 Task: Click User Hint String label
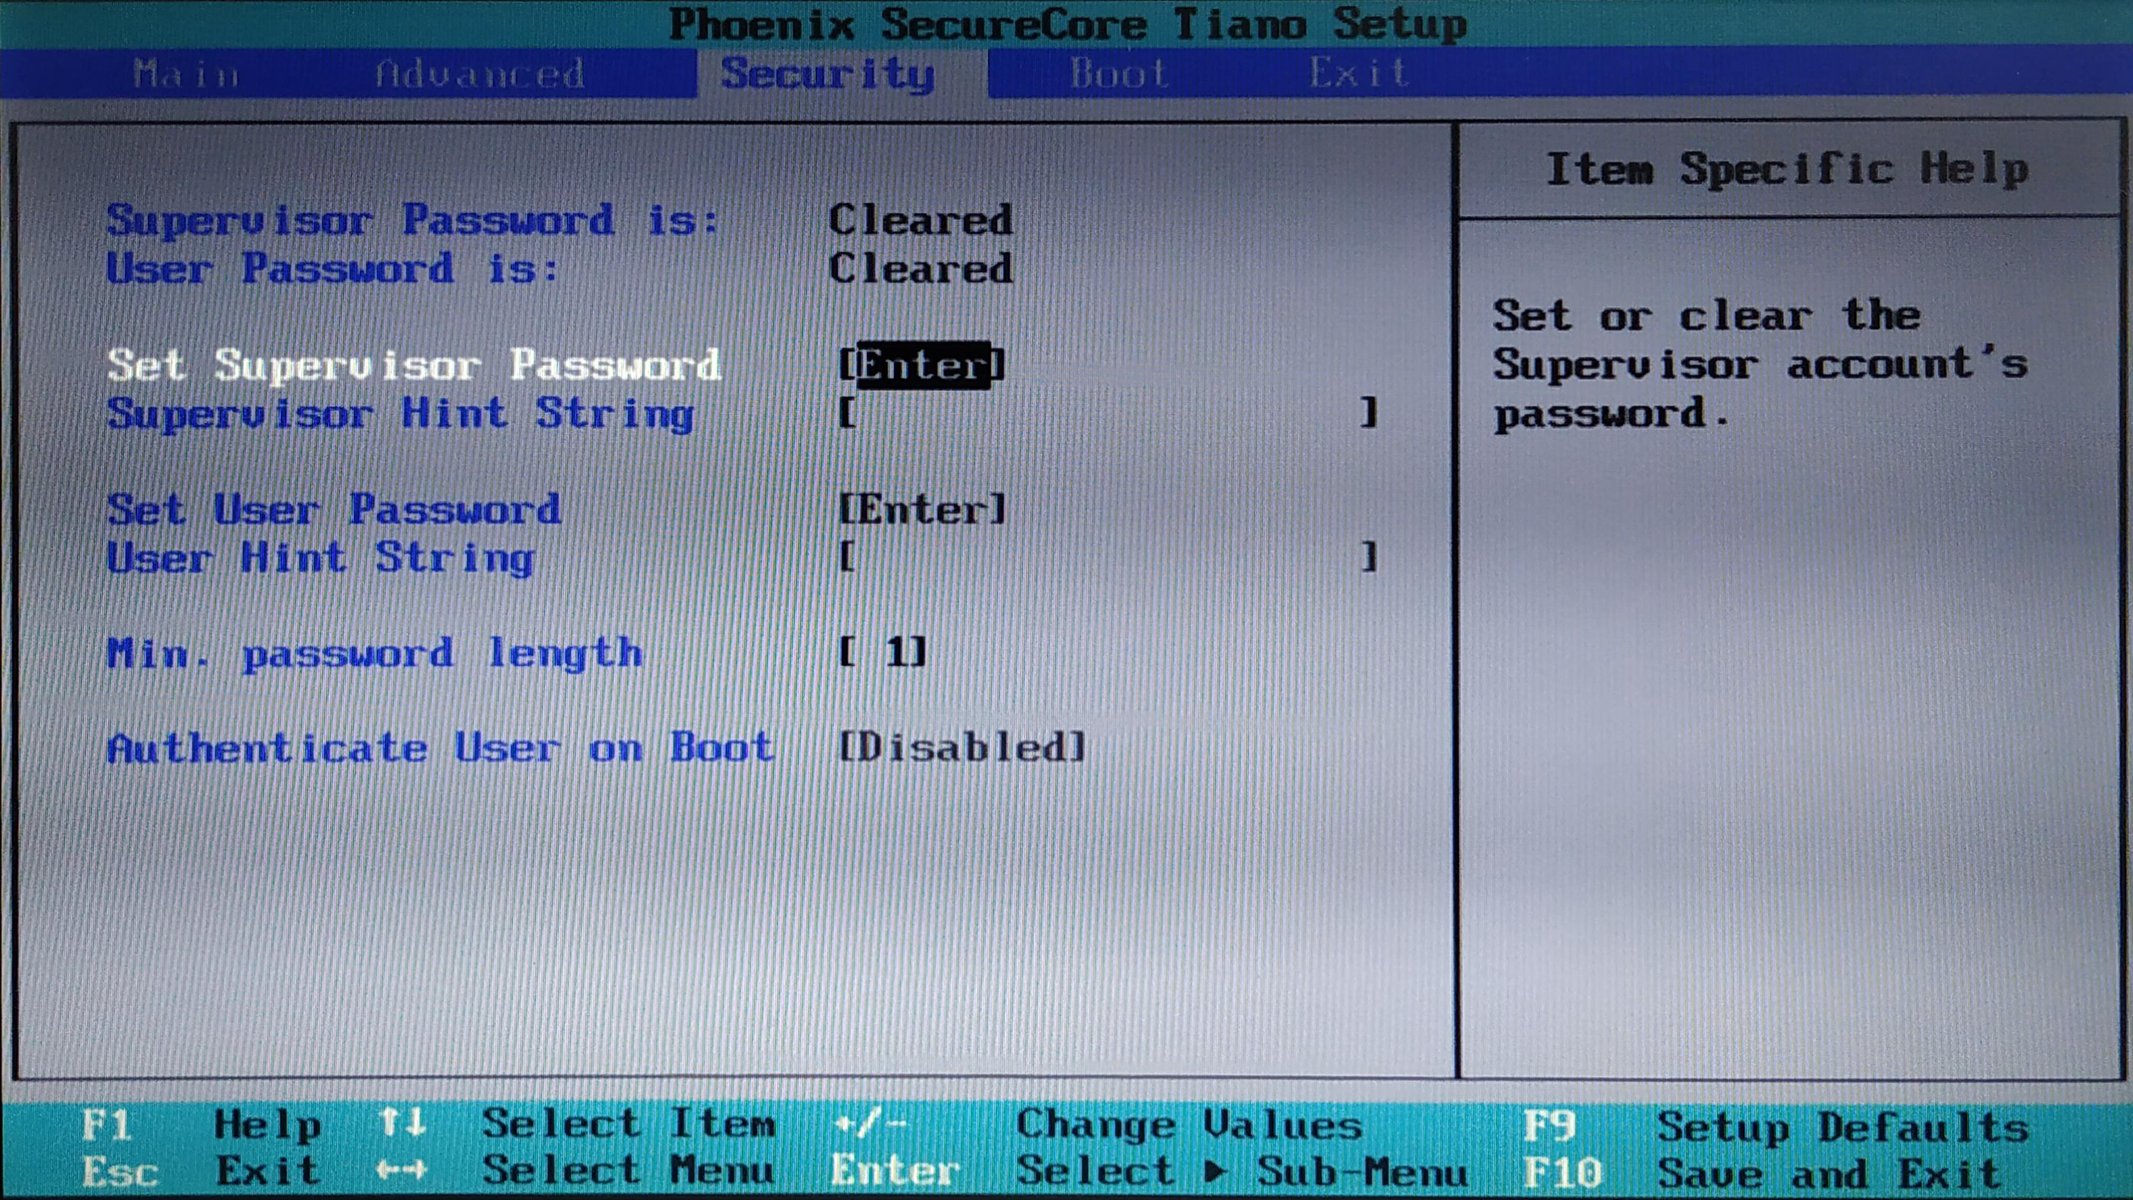(320, 558)
